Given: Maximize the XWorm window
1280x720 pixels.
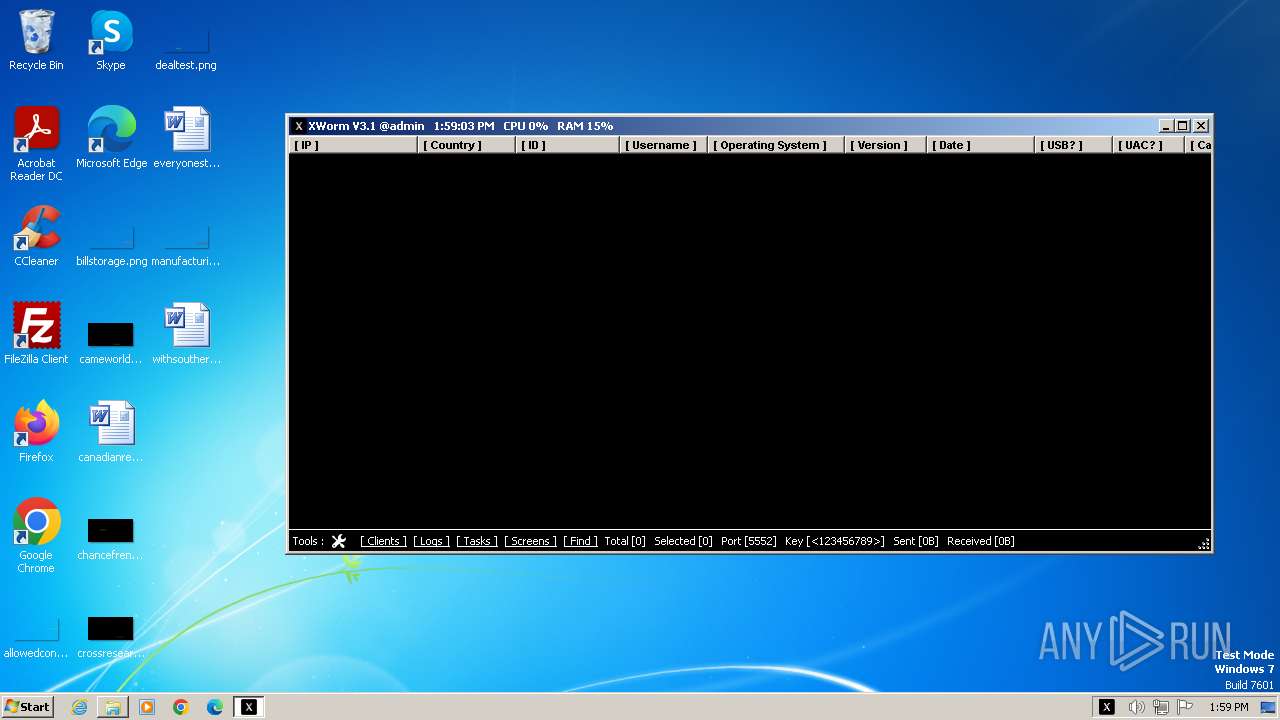Looking at the screenshot, I should [x=1182, y=126].
